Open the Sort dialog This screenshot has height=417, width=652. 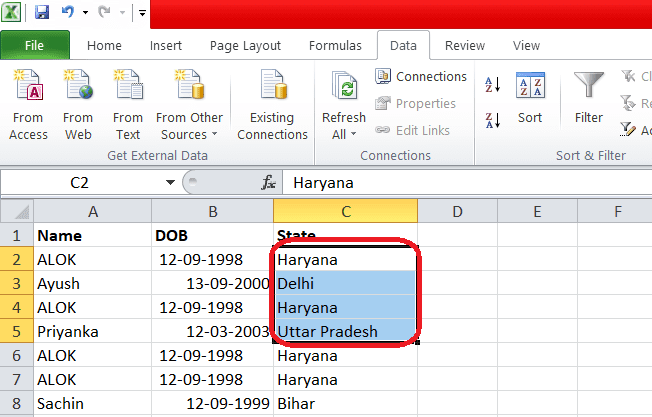(x=530, y=98)
